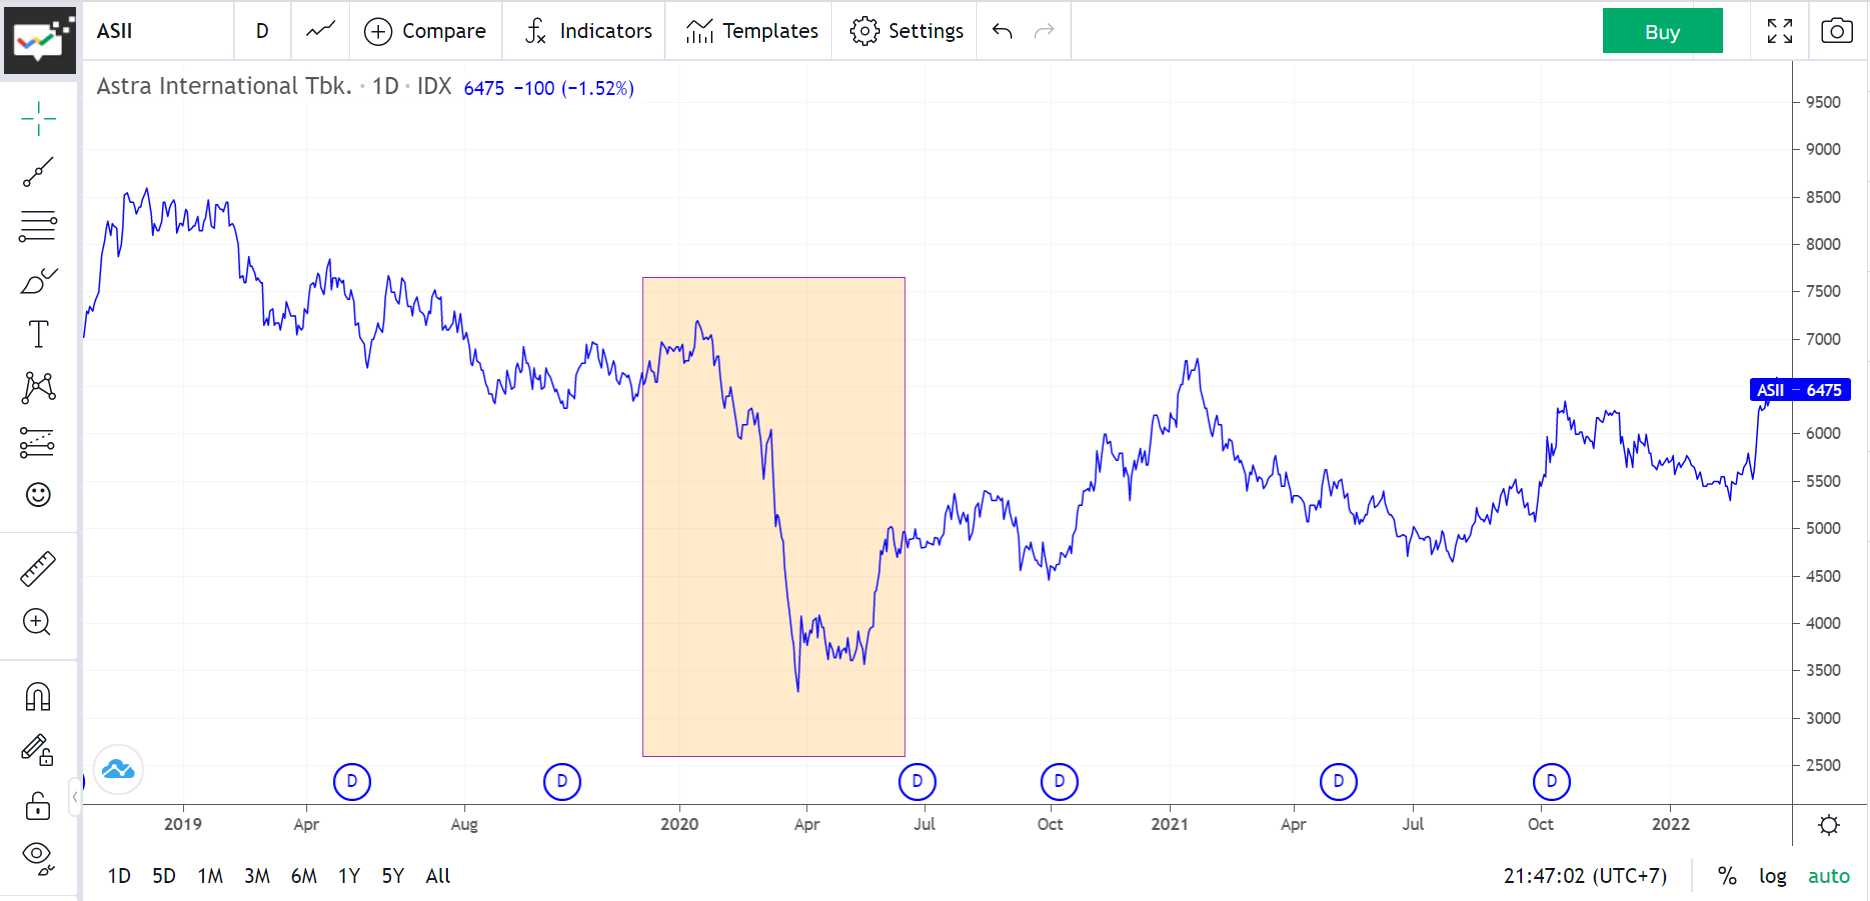Hide all drawings with eye icon

pos(38,858)
